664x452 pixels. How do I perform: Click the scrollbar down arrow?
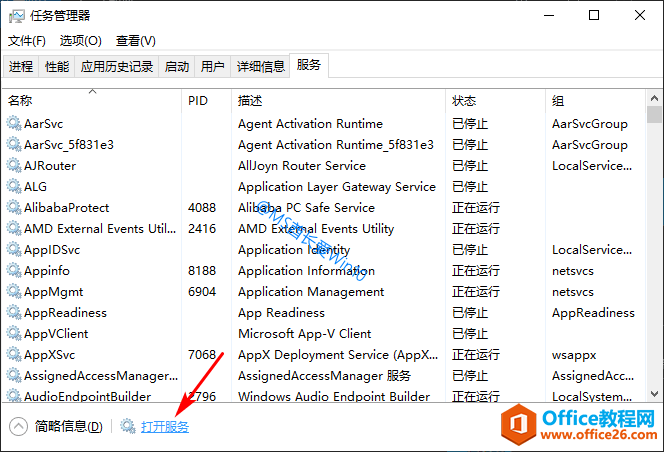pyautogui.click(x=654, y=394)
